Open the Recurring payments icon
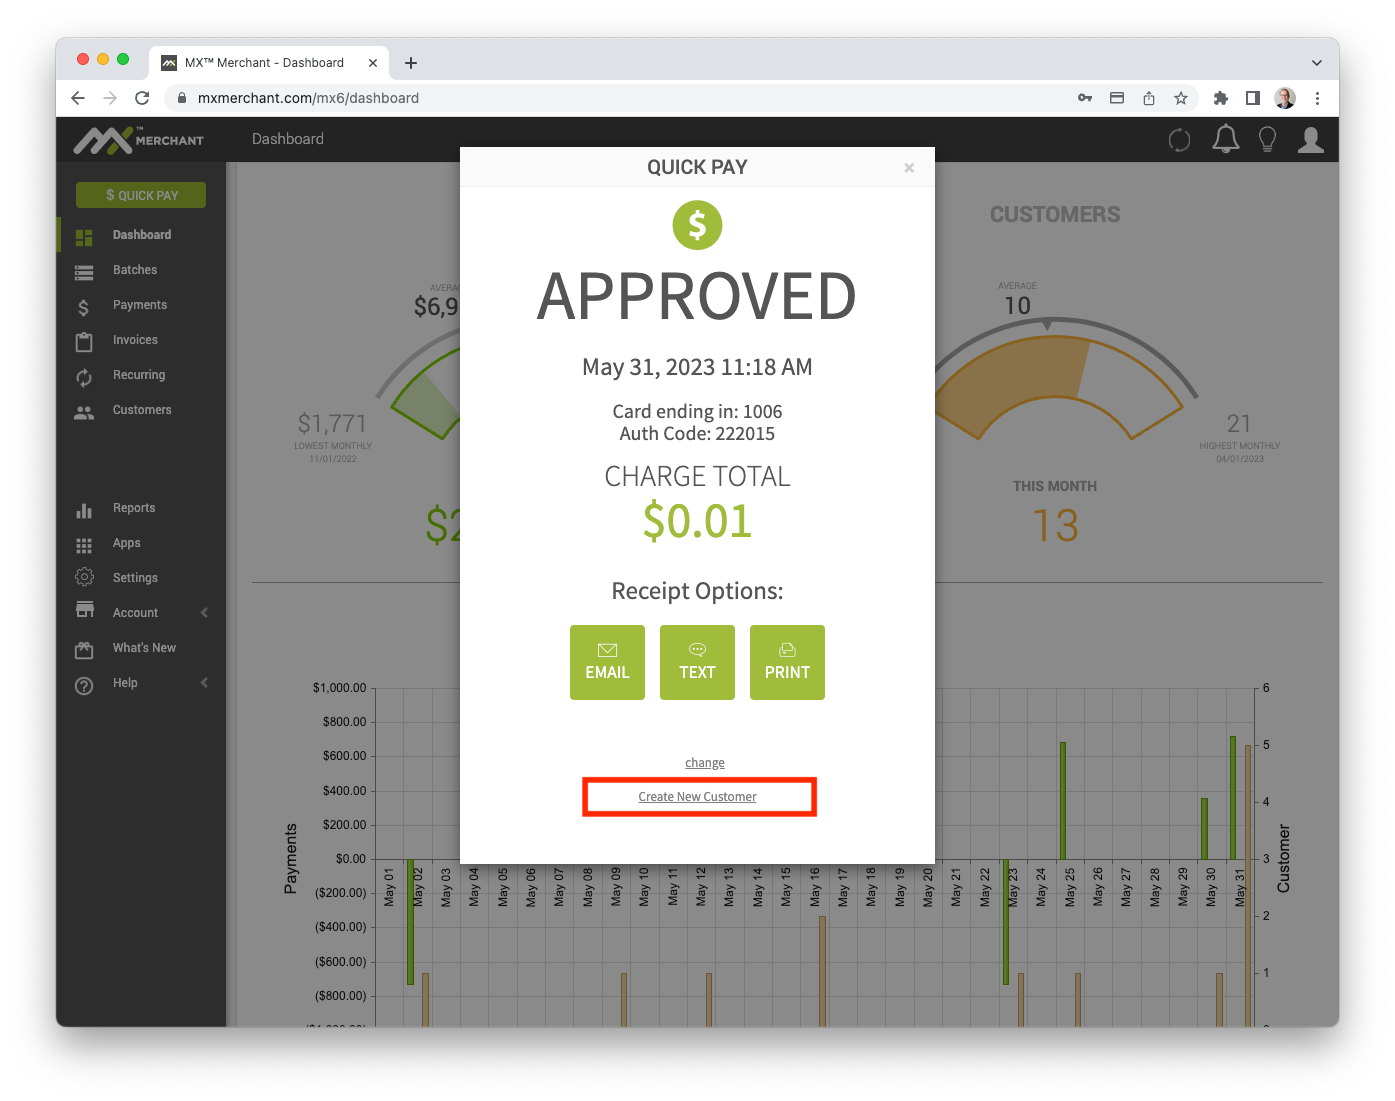 (84, 376)
